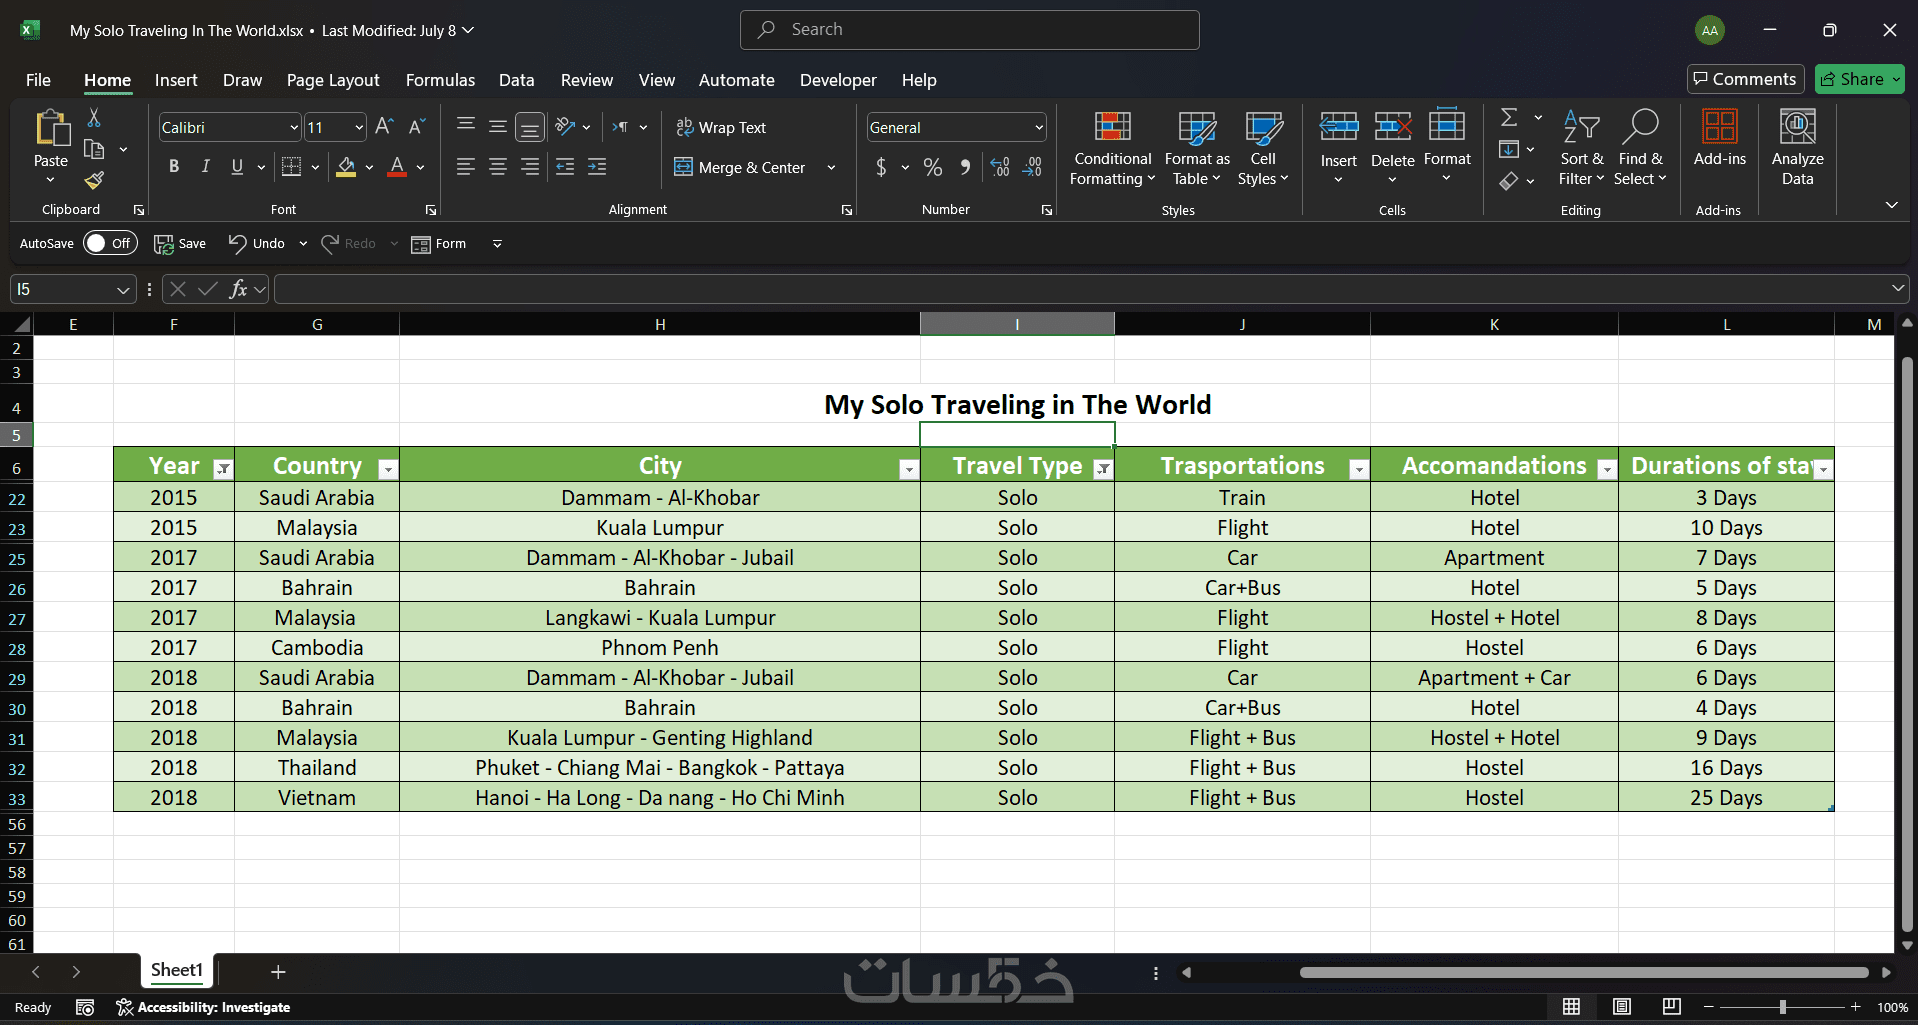Click Merge & Center button
1918x1025 pixels.
click(740, 167)
